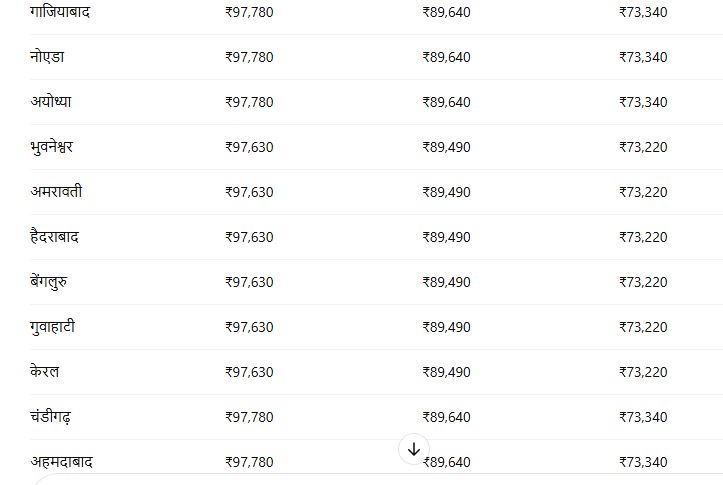Click the ₹97,630 price for हैदराबाद
Image resolution: width=723 pixels, height=485 pixels.
pos(249,237)
